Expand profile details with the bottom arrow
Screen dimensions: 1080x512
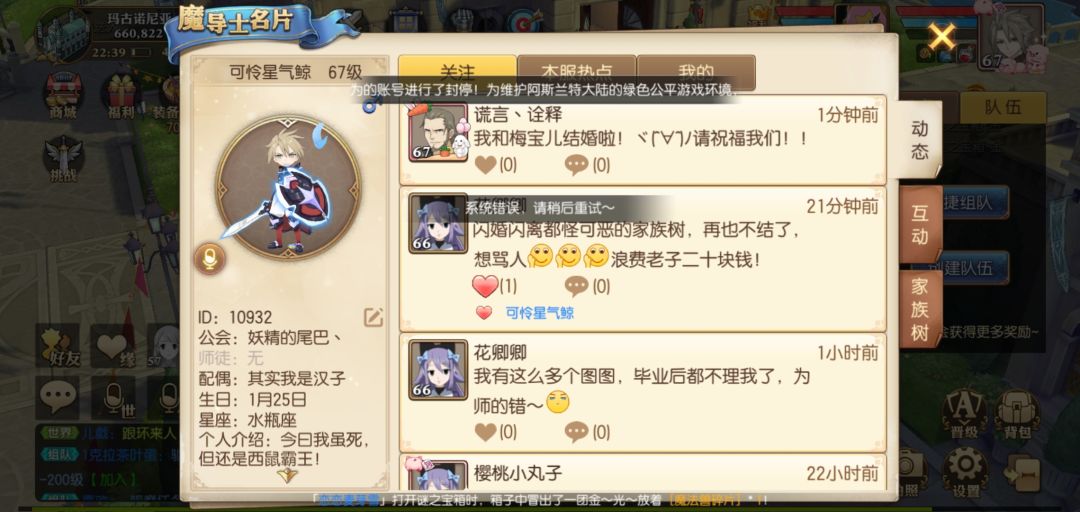(287, 475)
